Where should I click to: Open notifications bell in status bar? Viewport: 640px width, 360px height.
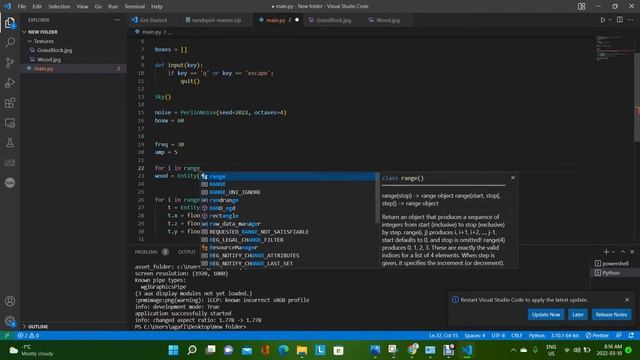point(631,335)
